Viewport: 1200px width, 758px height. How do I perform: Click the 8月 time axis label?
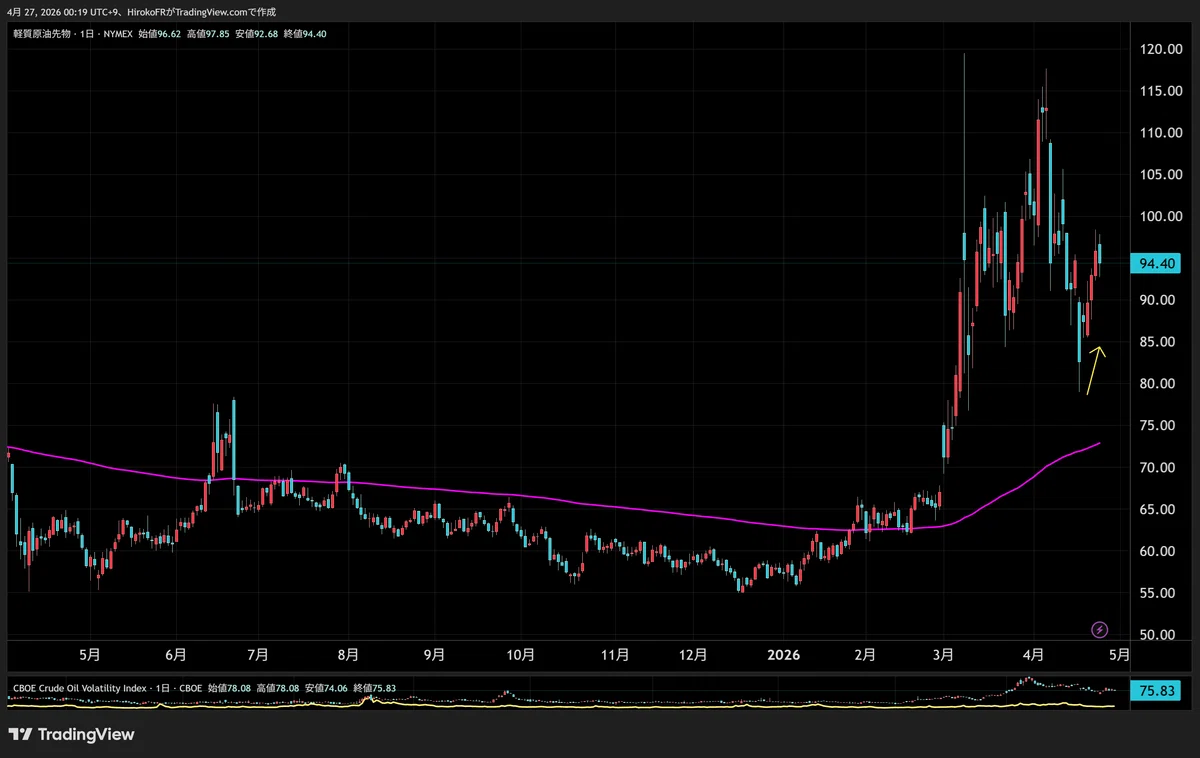(347, 656)
